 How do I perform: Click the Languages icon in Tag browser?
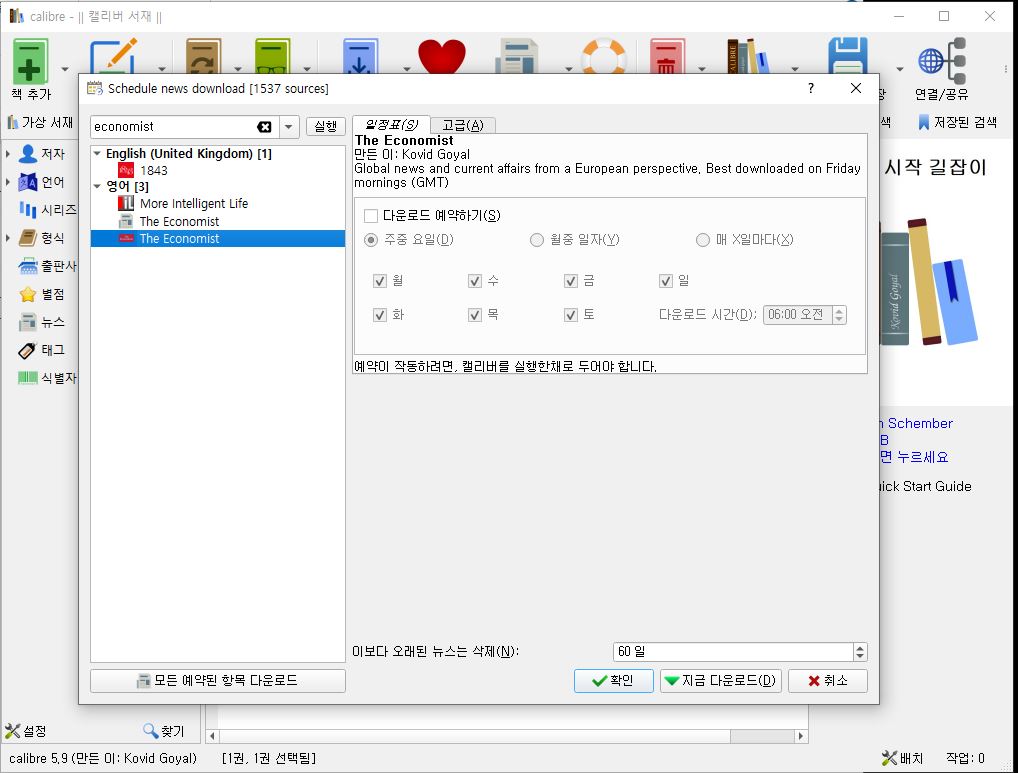[x=28, y=182]
